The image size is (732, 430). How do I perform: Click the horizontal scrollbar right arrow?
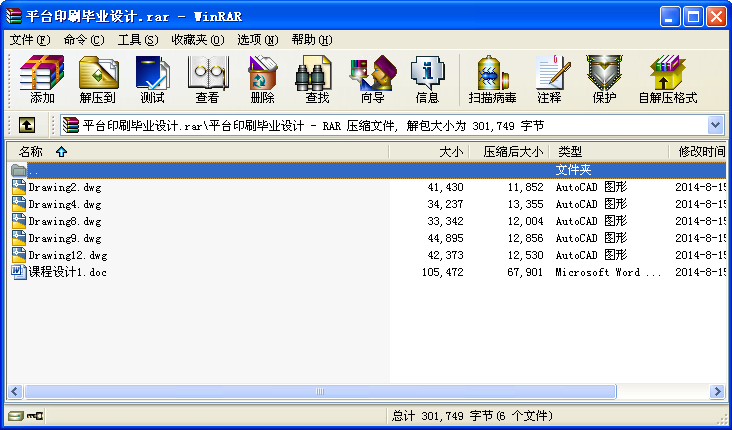point(718,391)
